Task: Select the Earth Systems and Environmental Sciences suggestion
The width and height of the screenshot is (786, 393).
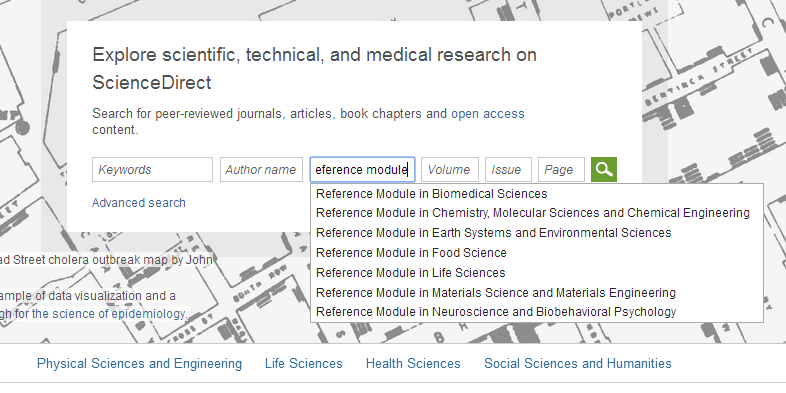Action: pyautogui.click(x=537, y=233)
